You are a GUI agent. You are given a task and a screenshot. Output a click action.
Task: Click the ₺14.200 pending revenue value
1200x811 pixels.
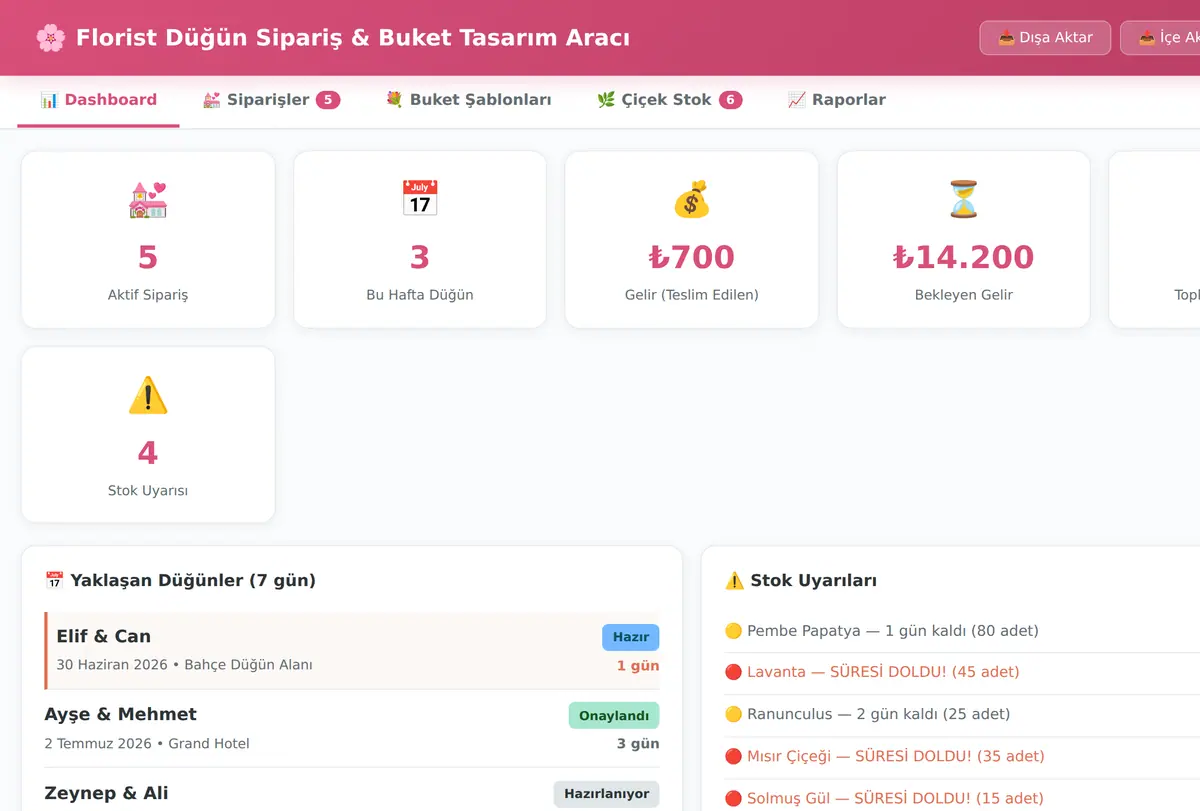coord(964,257)
